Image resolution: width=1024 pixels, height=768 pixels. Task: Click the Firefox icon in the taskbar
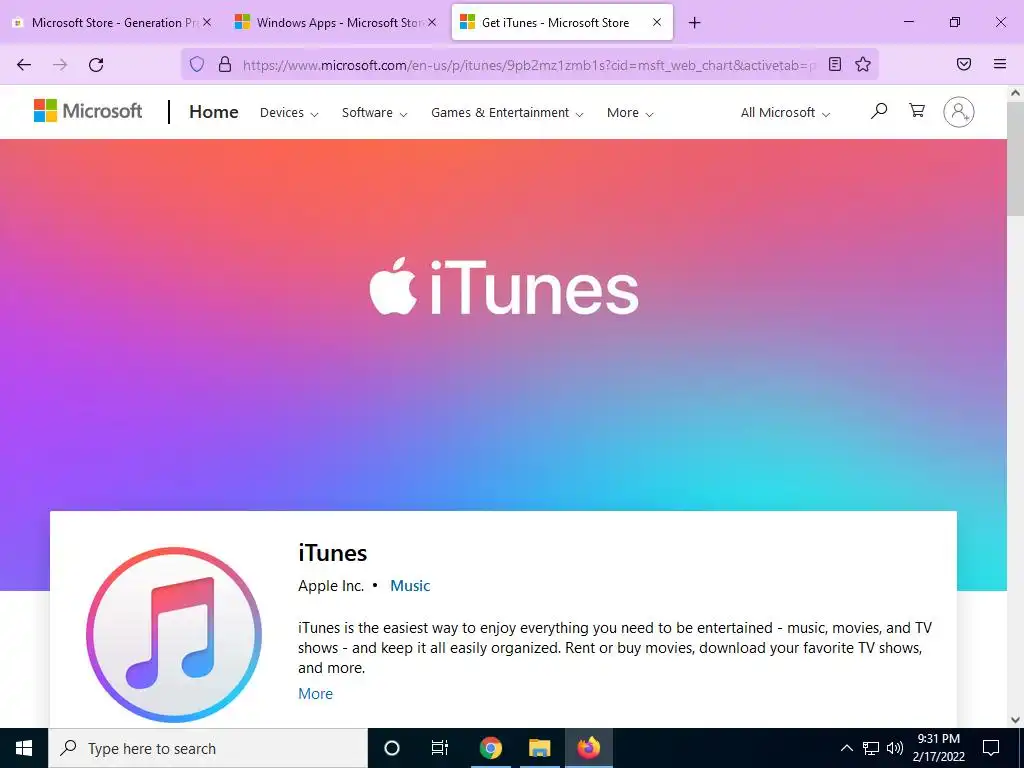point(588,748)
